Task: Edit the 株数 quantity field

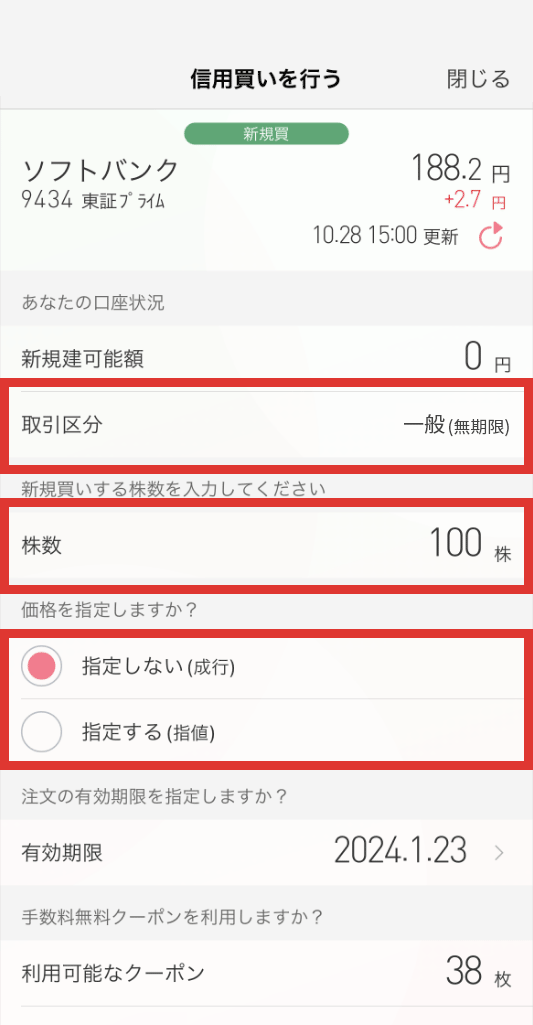Action: tap(266, 546)
